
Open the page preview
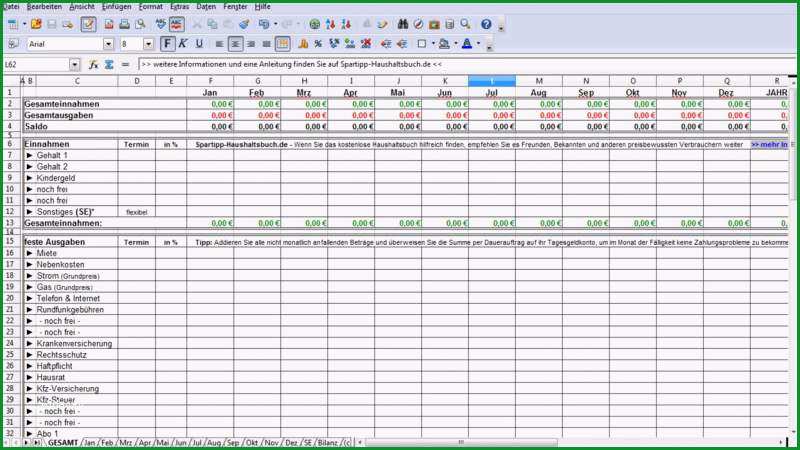pos(140,24)
